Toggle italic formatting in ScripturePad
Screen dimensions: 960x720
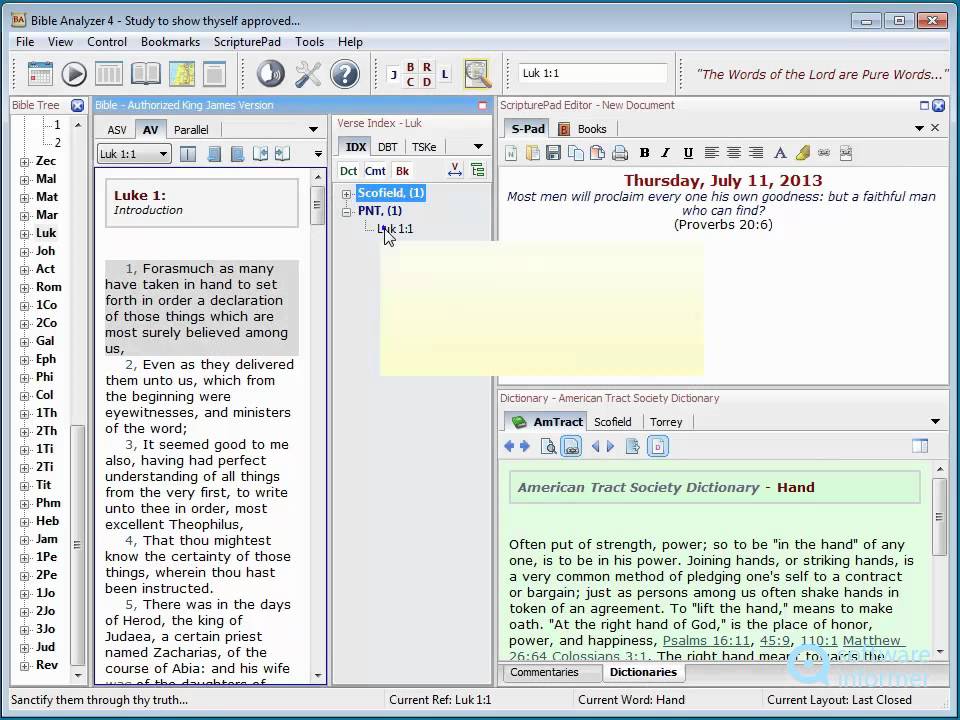(x=666, y=153)
